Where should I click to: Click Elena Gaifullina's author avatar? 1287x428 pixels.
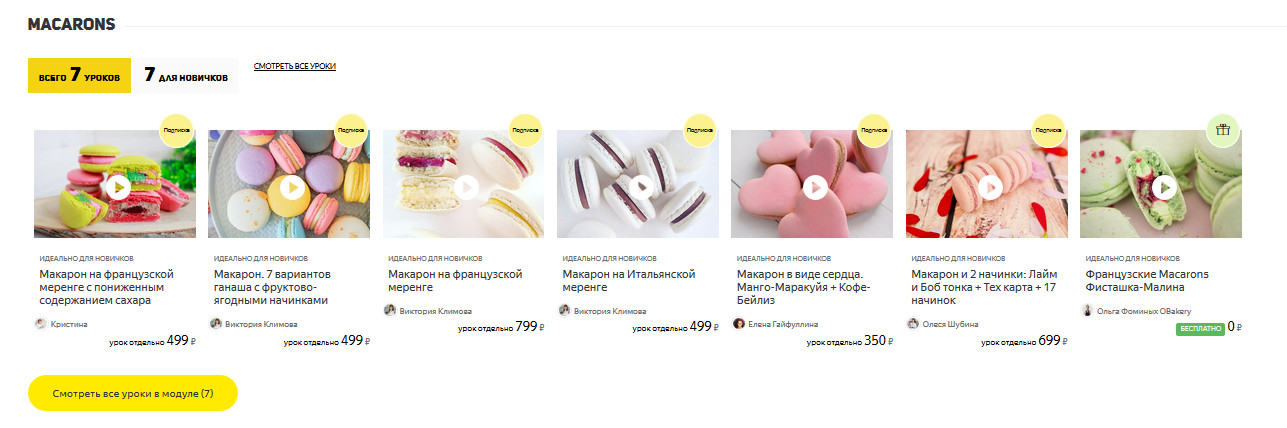click(x=739, y=324)
